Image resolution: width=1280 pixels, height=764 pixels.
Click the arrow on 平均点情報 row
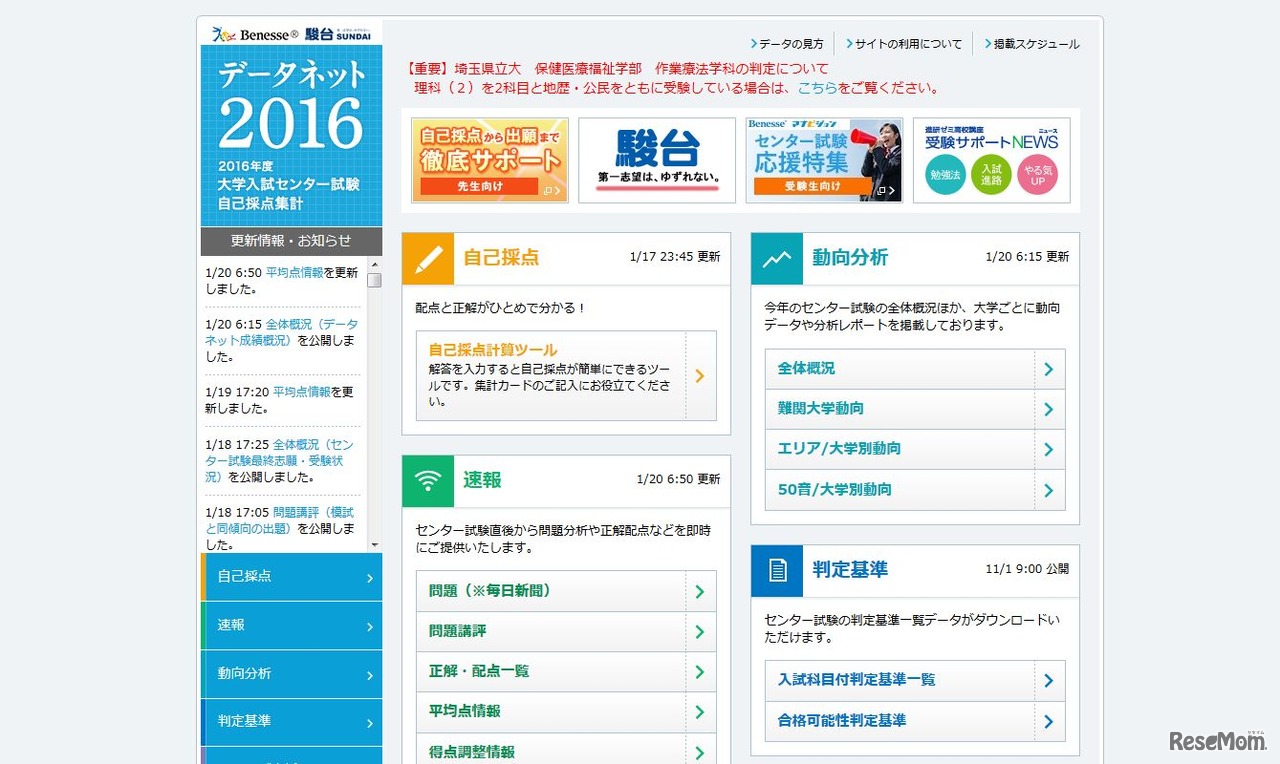pyautogui.click(x=700, y=712)
